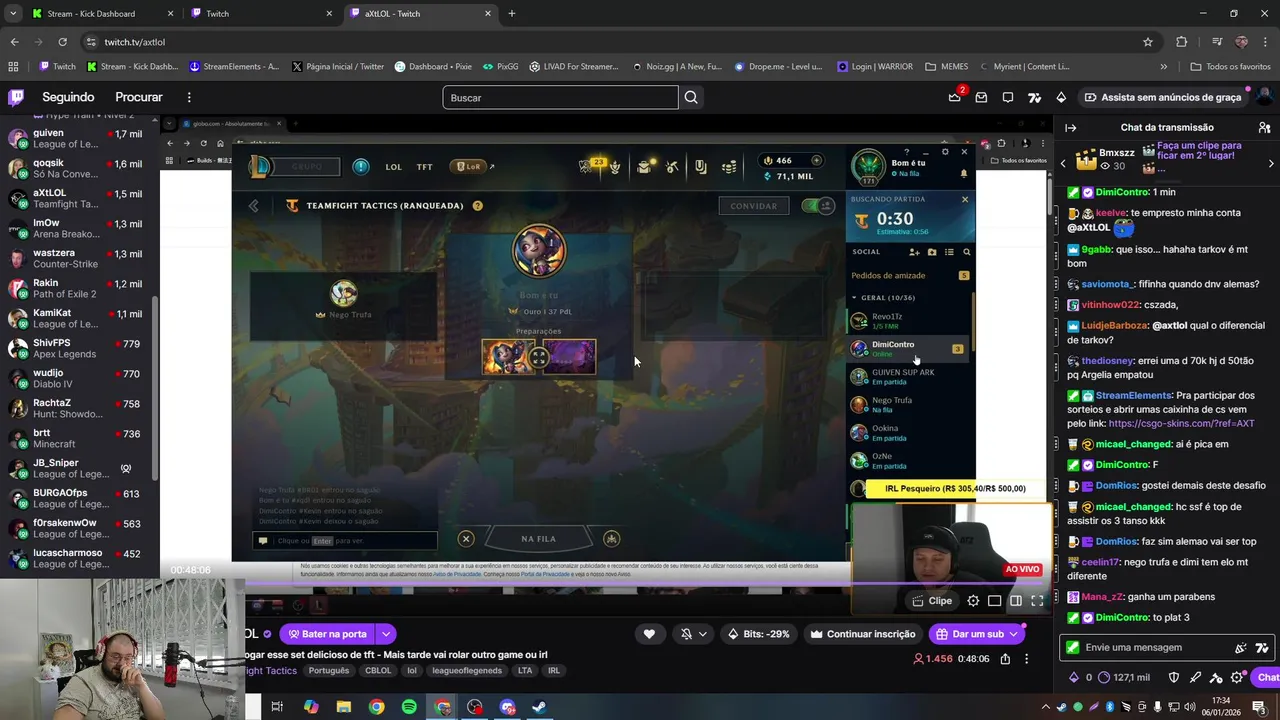This screenshot has height=720, width=1280.
Task: Show hidden system tray icons chevron
Action: pos(1046,707)
